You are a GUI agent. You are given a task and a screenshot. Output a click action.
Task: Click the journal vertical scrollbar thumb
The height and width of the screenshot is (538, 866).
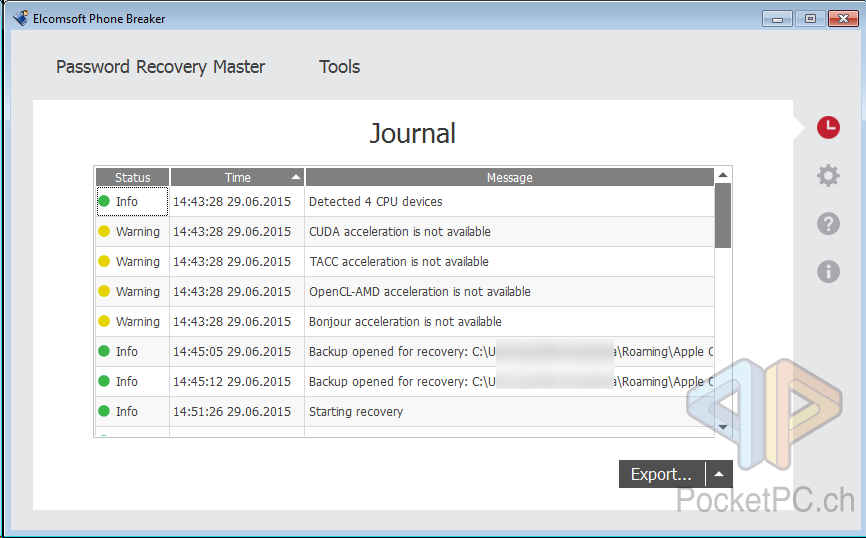pyautogui.click(x=723, y=216)
